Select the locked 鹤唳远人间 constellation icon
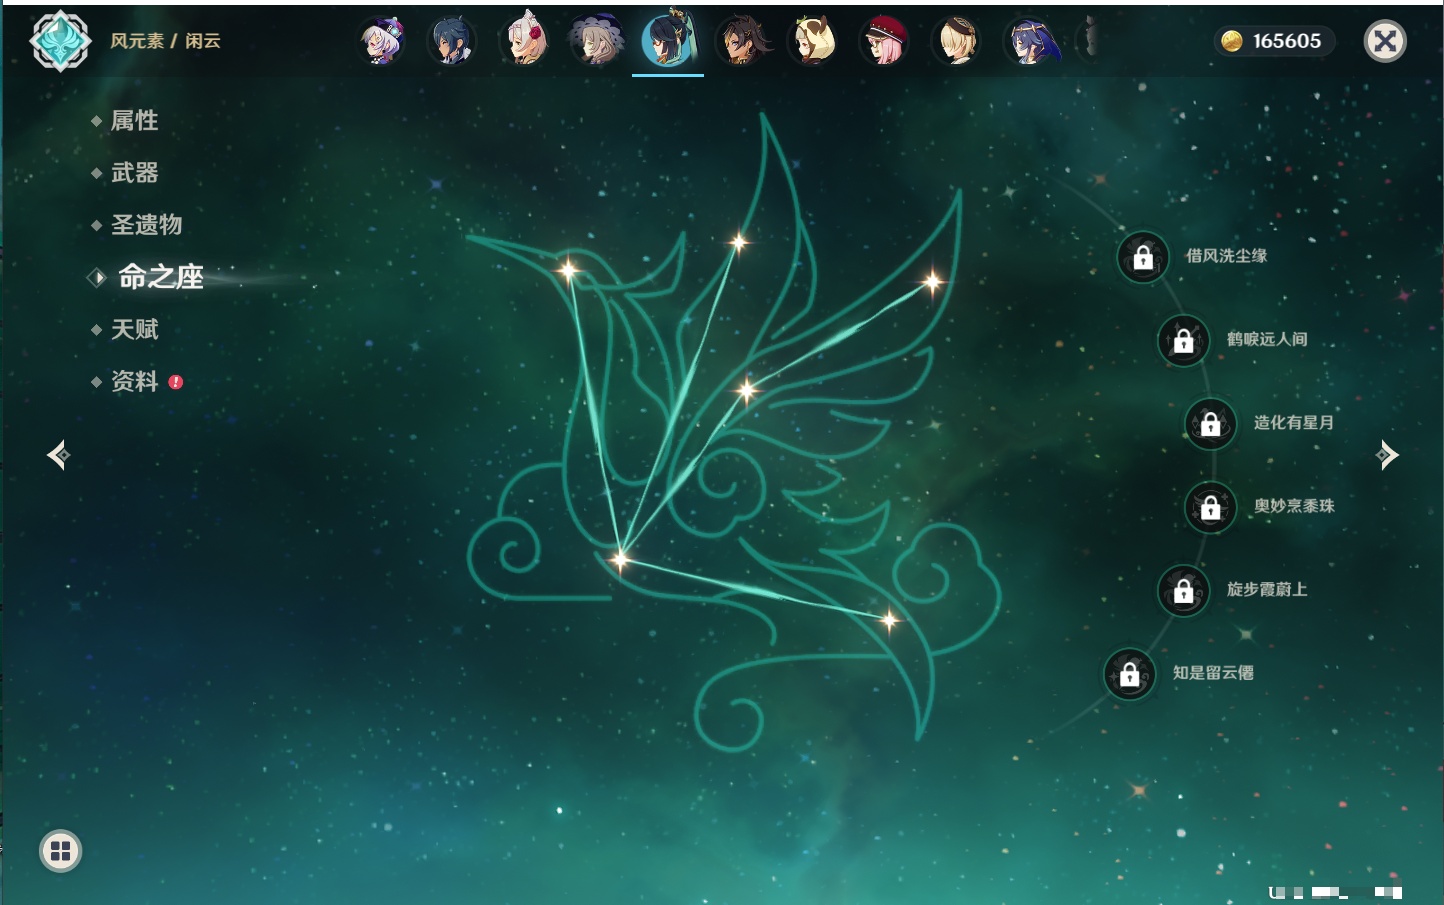 point(1183,341)
